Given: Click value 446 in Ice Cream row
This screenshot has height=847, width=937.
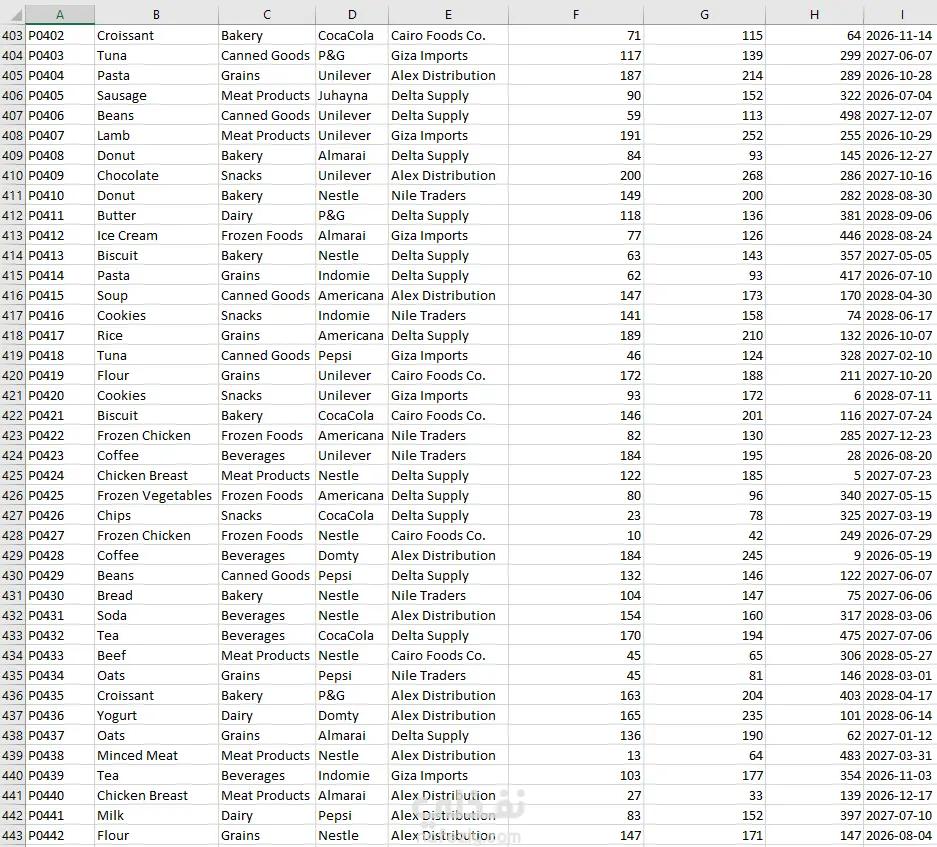Looking at the screenshot, I should [x=814, y=235].
